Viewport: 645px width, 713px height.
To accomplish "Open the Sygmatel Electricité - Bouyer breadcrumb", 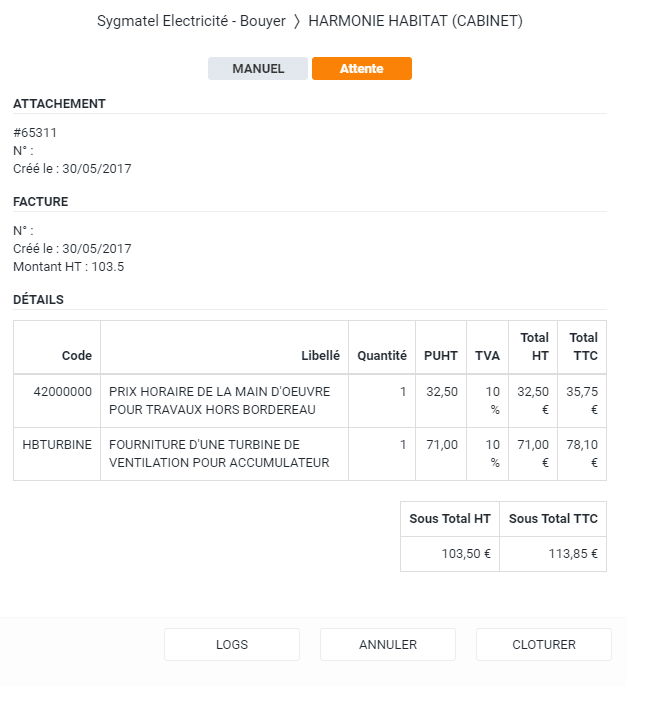I will coord(191,21).
